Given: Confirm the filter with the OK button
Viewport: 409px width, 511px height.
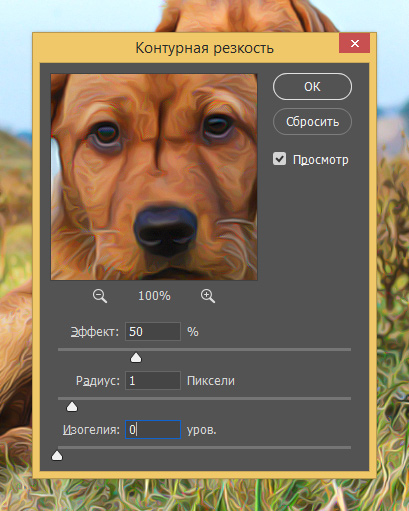Looking at the screenshot, I should coord(312,87).
